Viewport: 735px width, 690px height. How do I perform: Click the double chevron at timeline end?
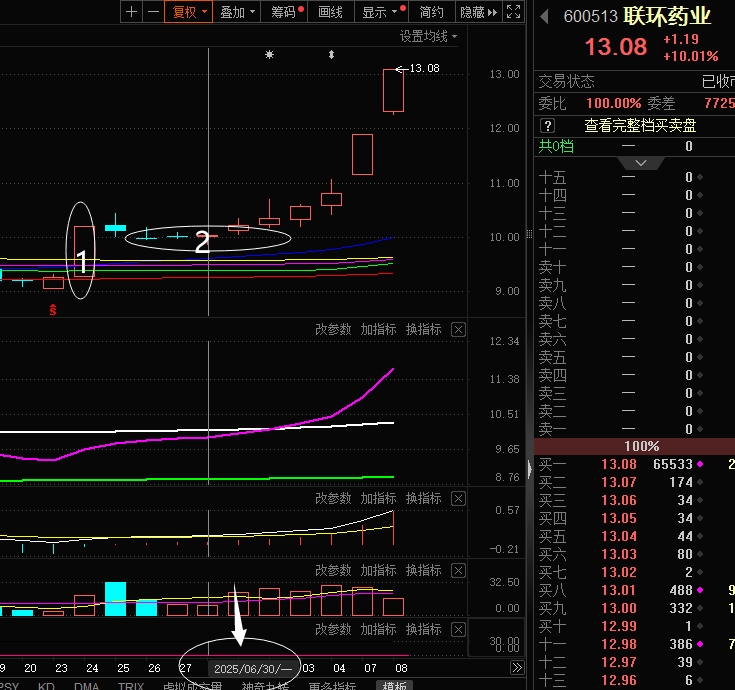517,668
